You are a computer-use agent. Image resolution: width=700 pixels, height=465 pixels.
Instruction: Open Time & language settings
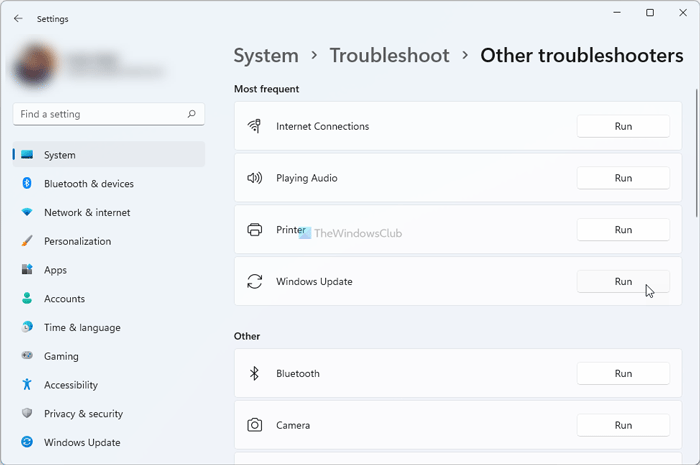point(82,328)
